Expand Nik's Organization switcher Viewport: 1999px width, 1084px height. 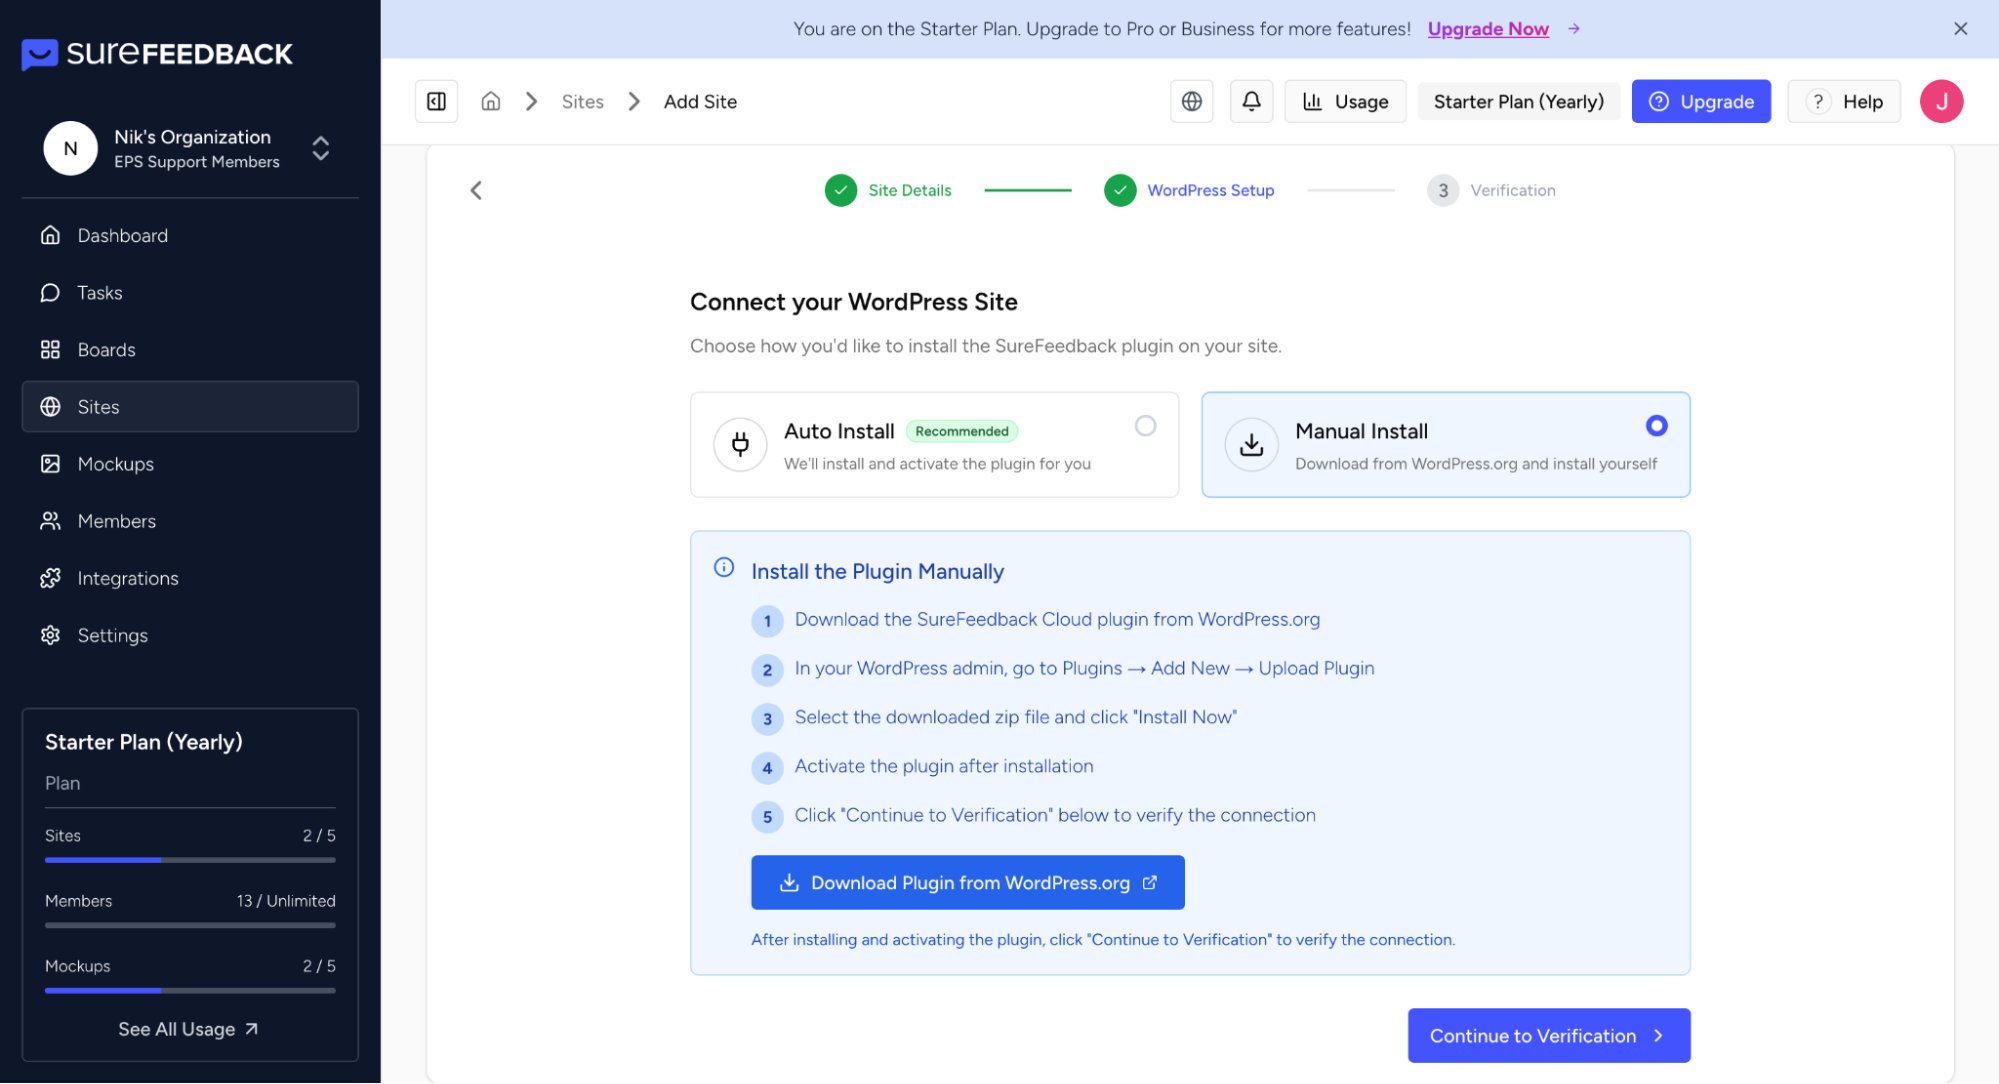320,148
